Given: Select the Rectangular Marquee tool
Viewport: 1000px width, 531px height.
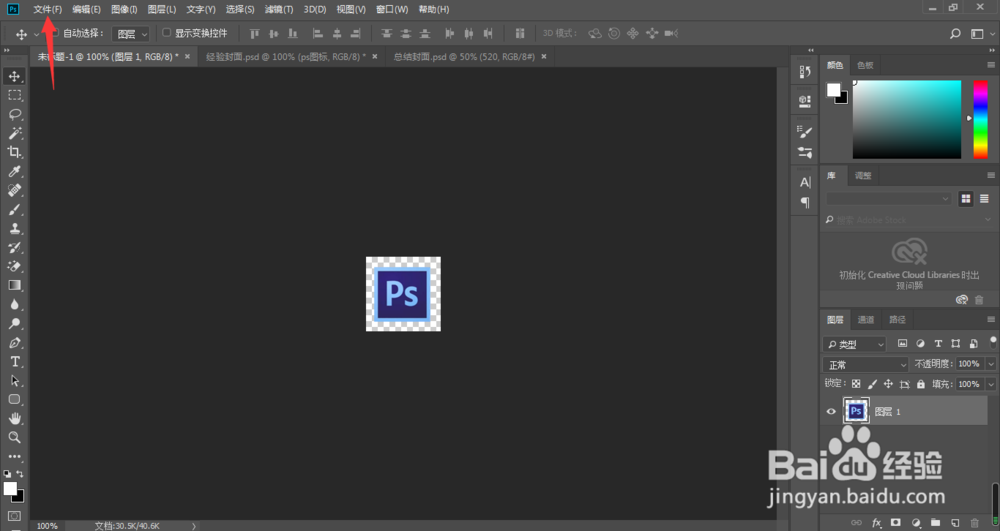Looking at the screenshot, I should 14,96.
